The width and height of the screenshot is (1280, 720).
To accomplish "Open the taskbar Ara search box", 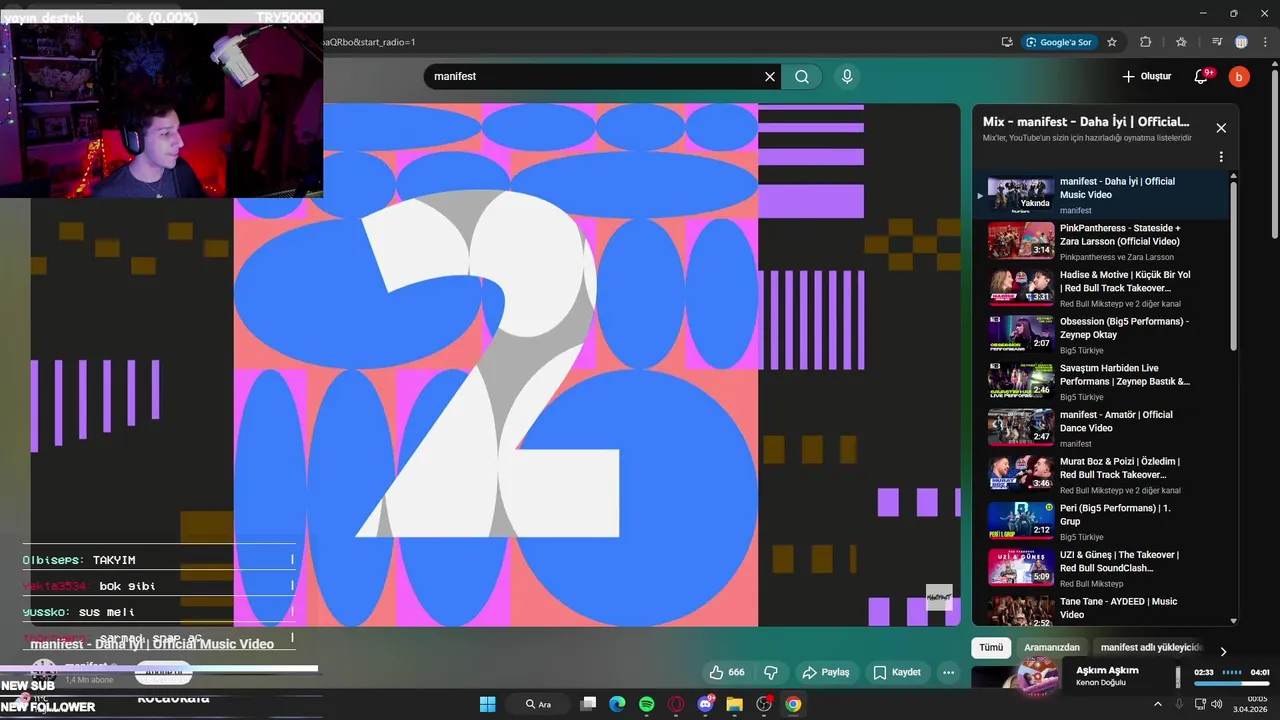I will [539, 704].
